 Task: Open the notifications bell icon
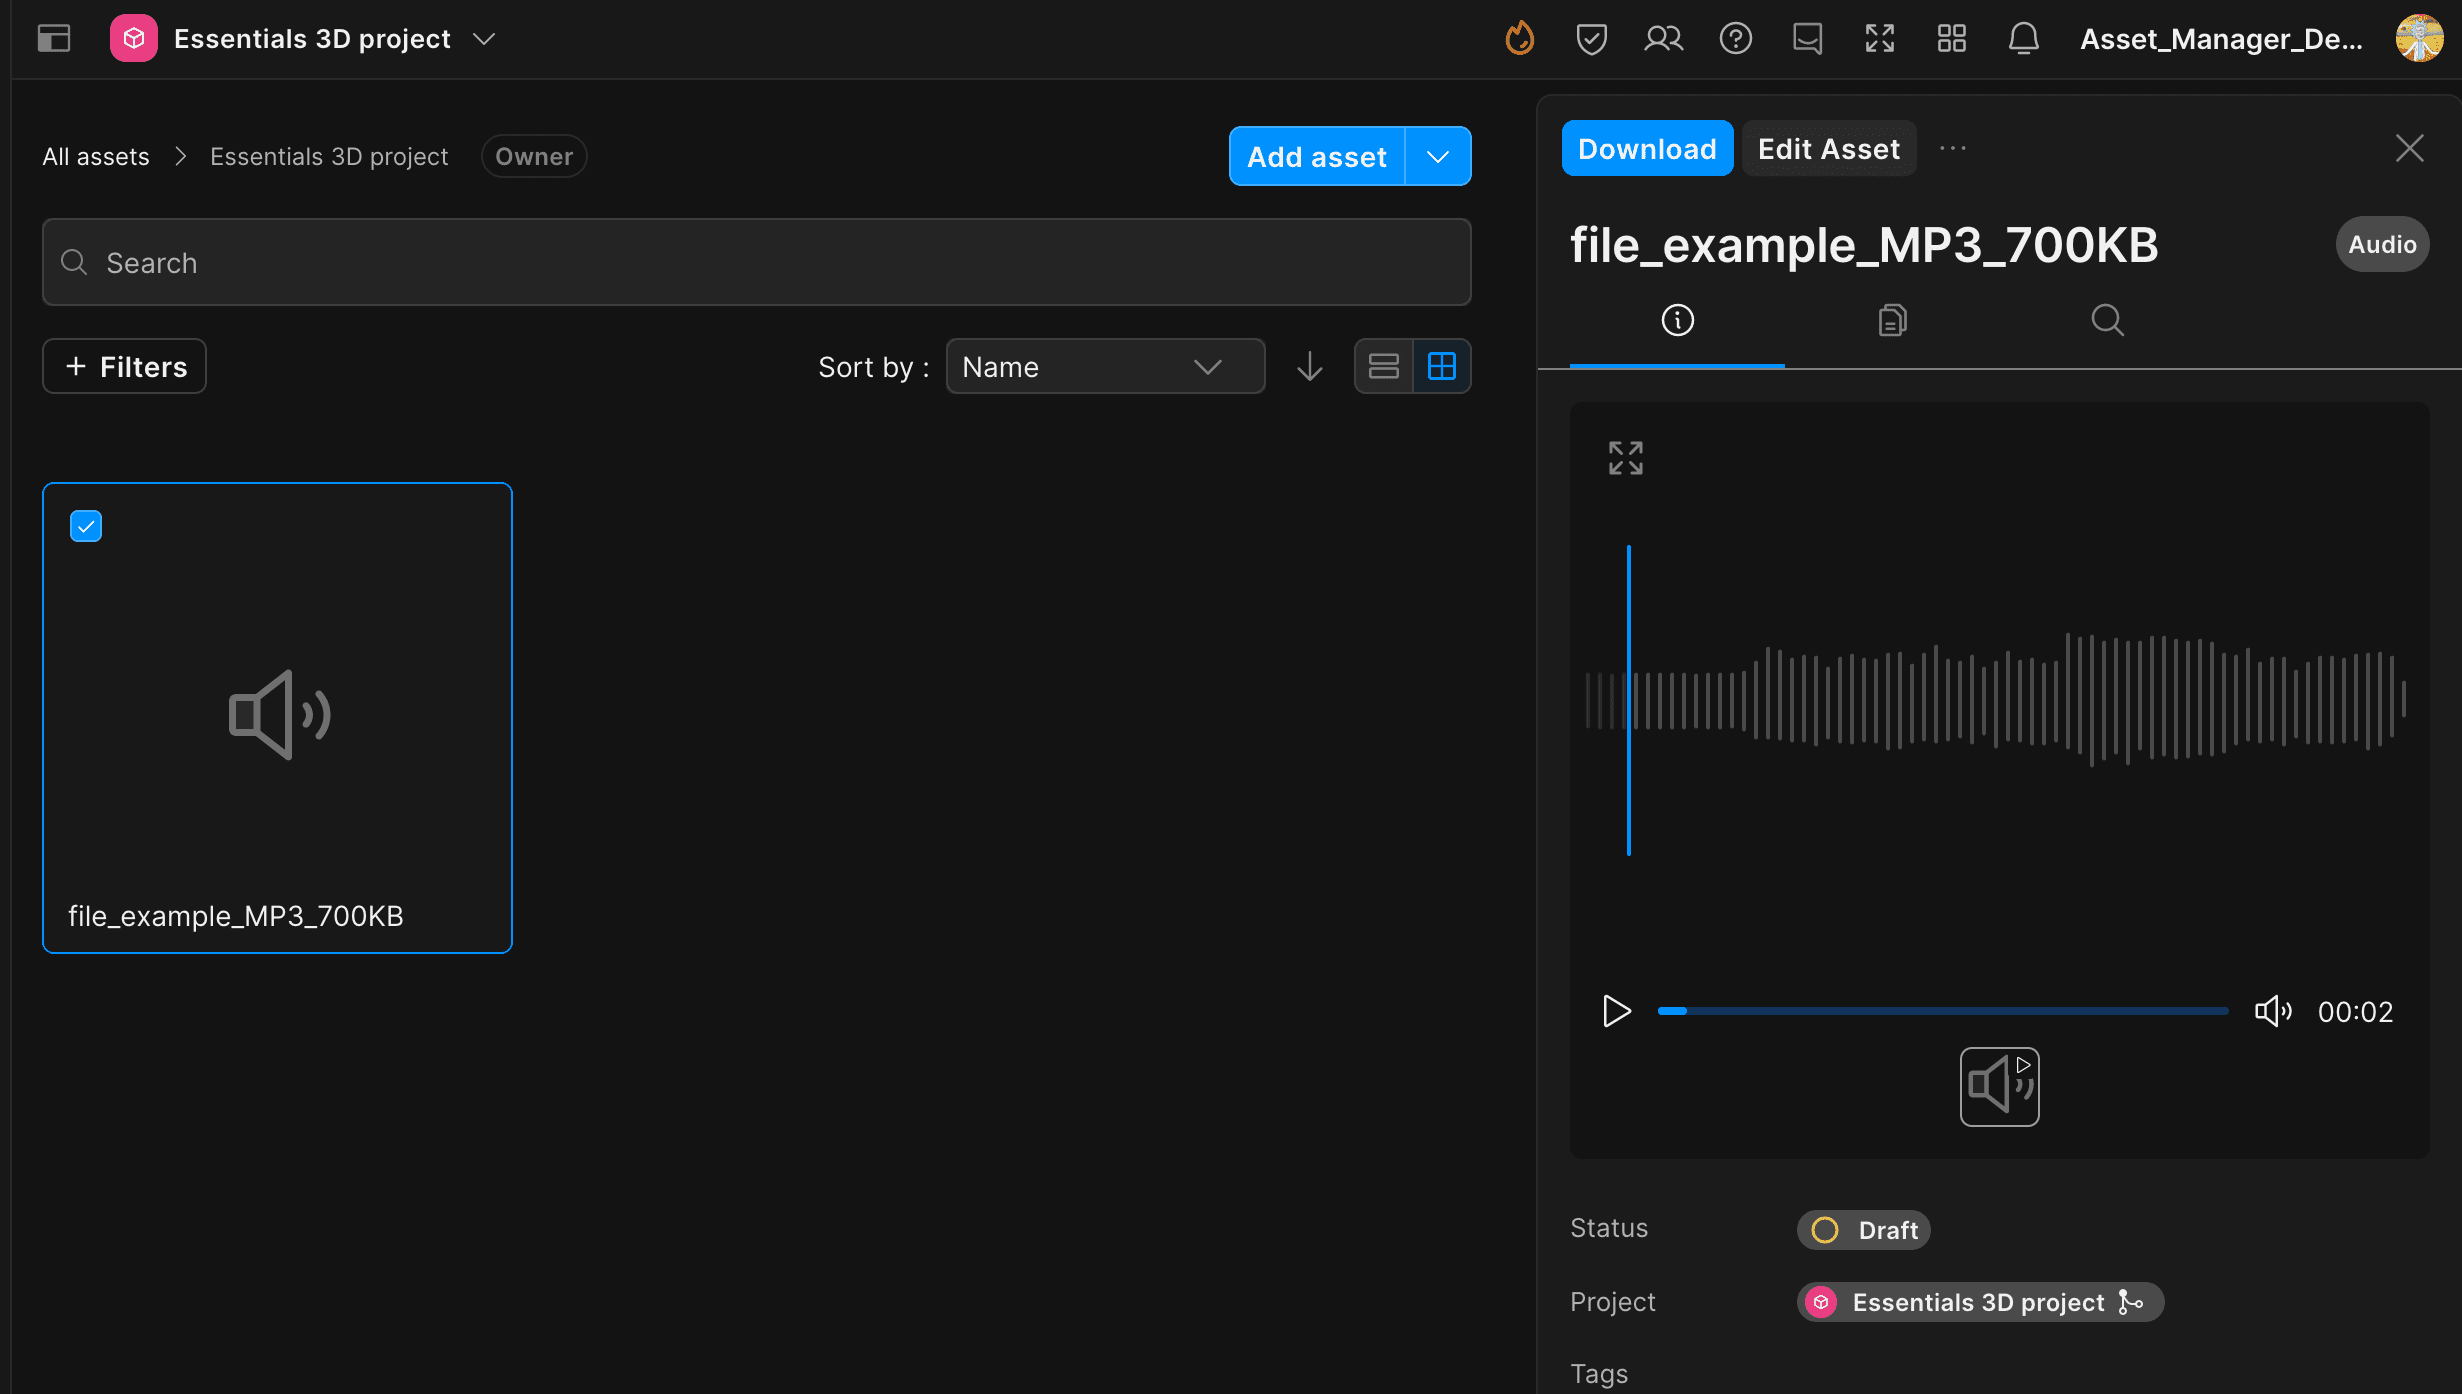point(2024,38)
